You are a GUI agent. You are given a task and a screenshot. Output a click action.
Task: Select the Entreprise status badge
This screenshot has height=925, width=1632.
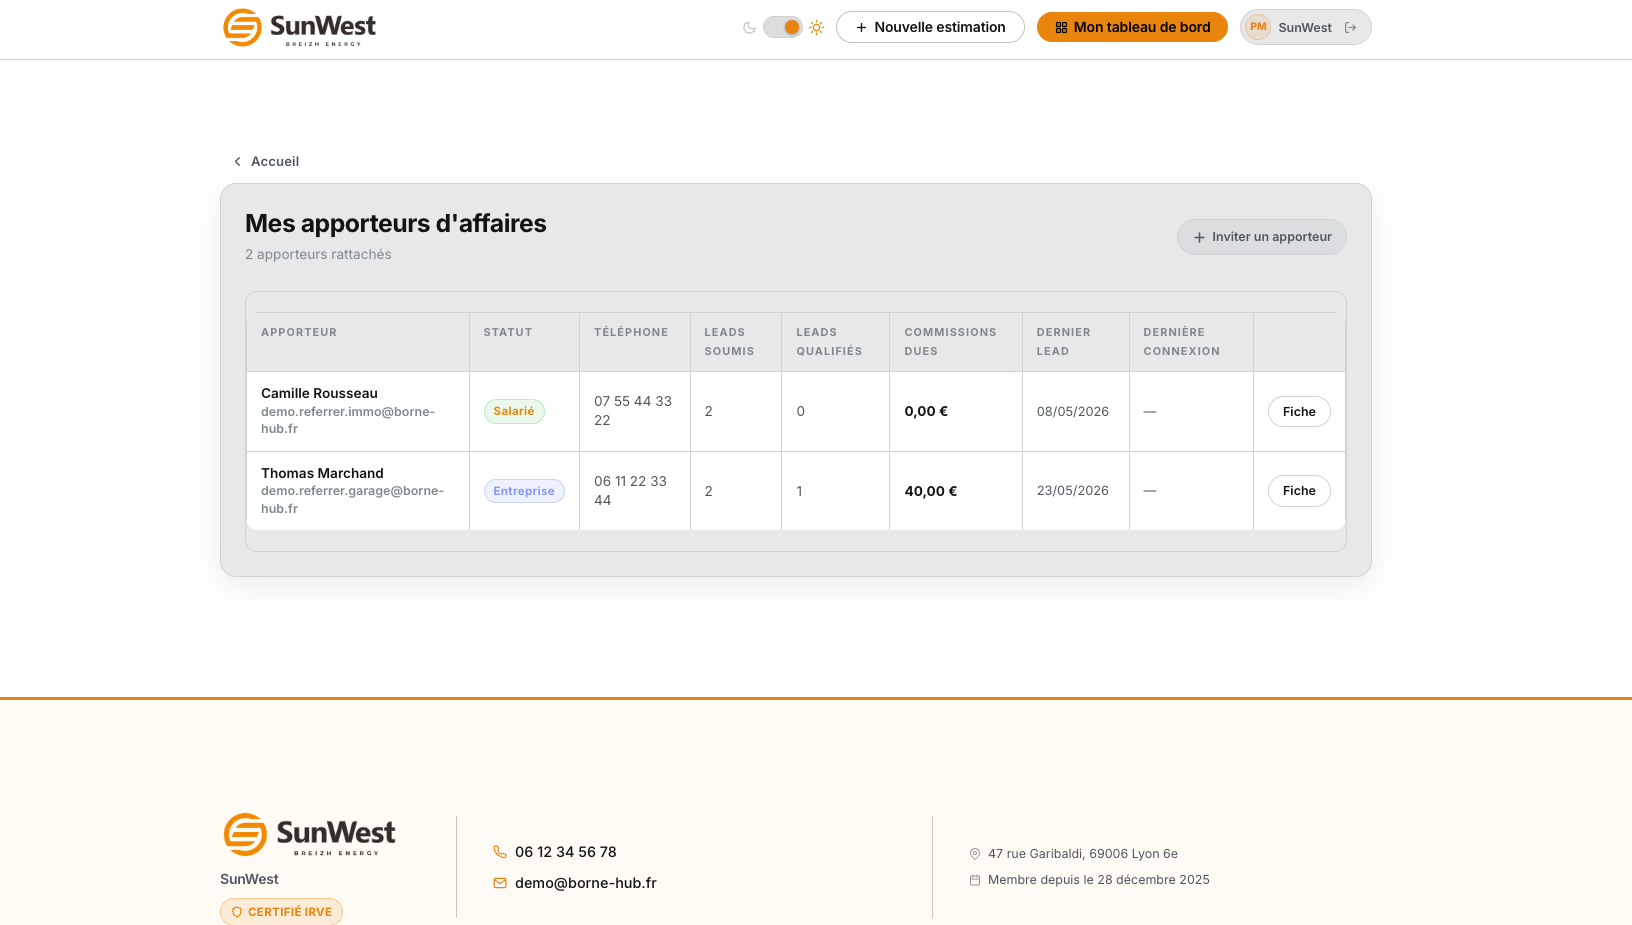[524, 491]
